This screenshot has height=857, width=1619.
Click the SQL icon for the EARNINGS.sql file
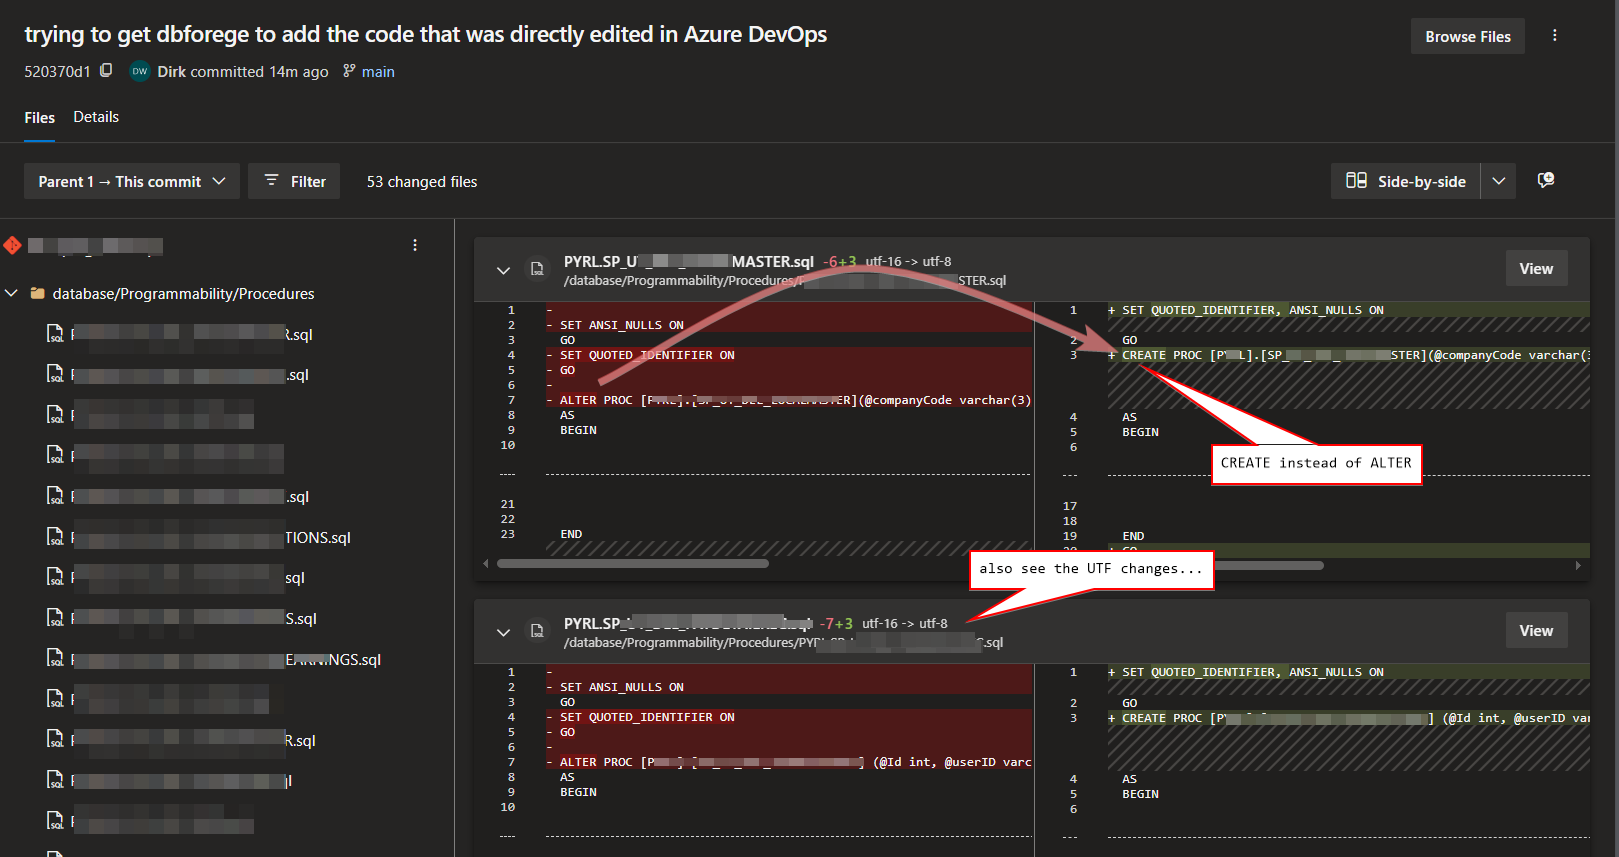click(56, 659)
